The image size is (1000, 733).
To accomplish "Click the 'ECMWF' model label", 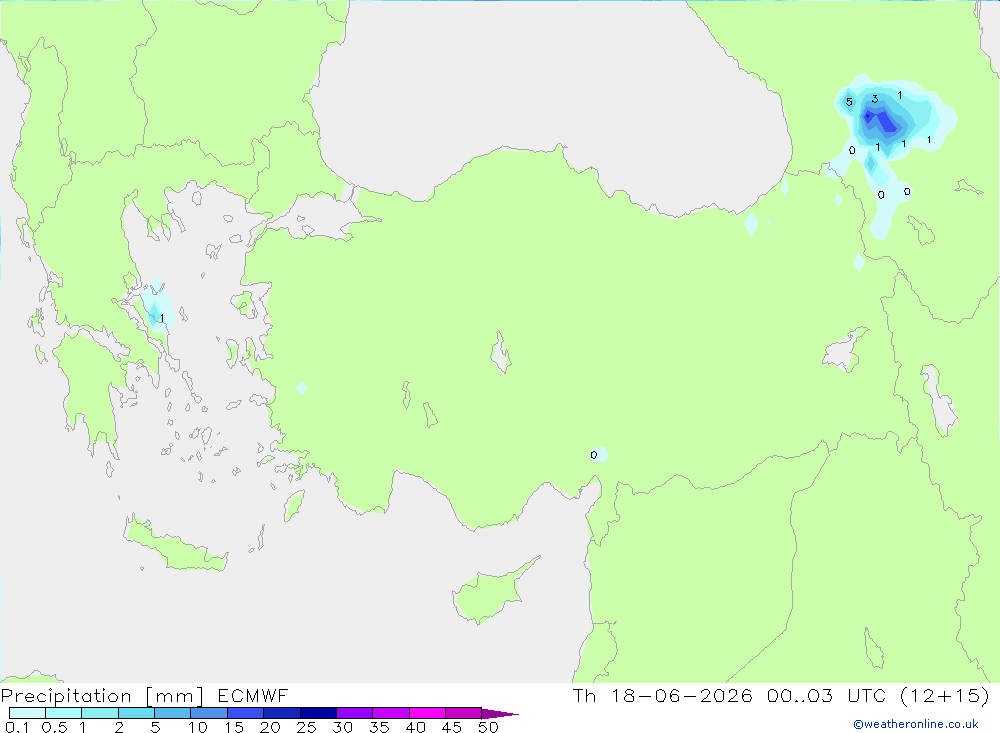I will click(253, 695).
